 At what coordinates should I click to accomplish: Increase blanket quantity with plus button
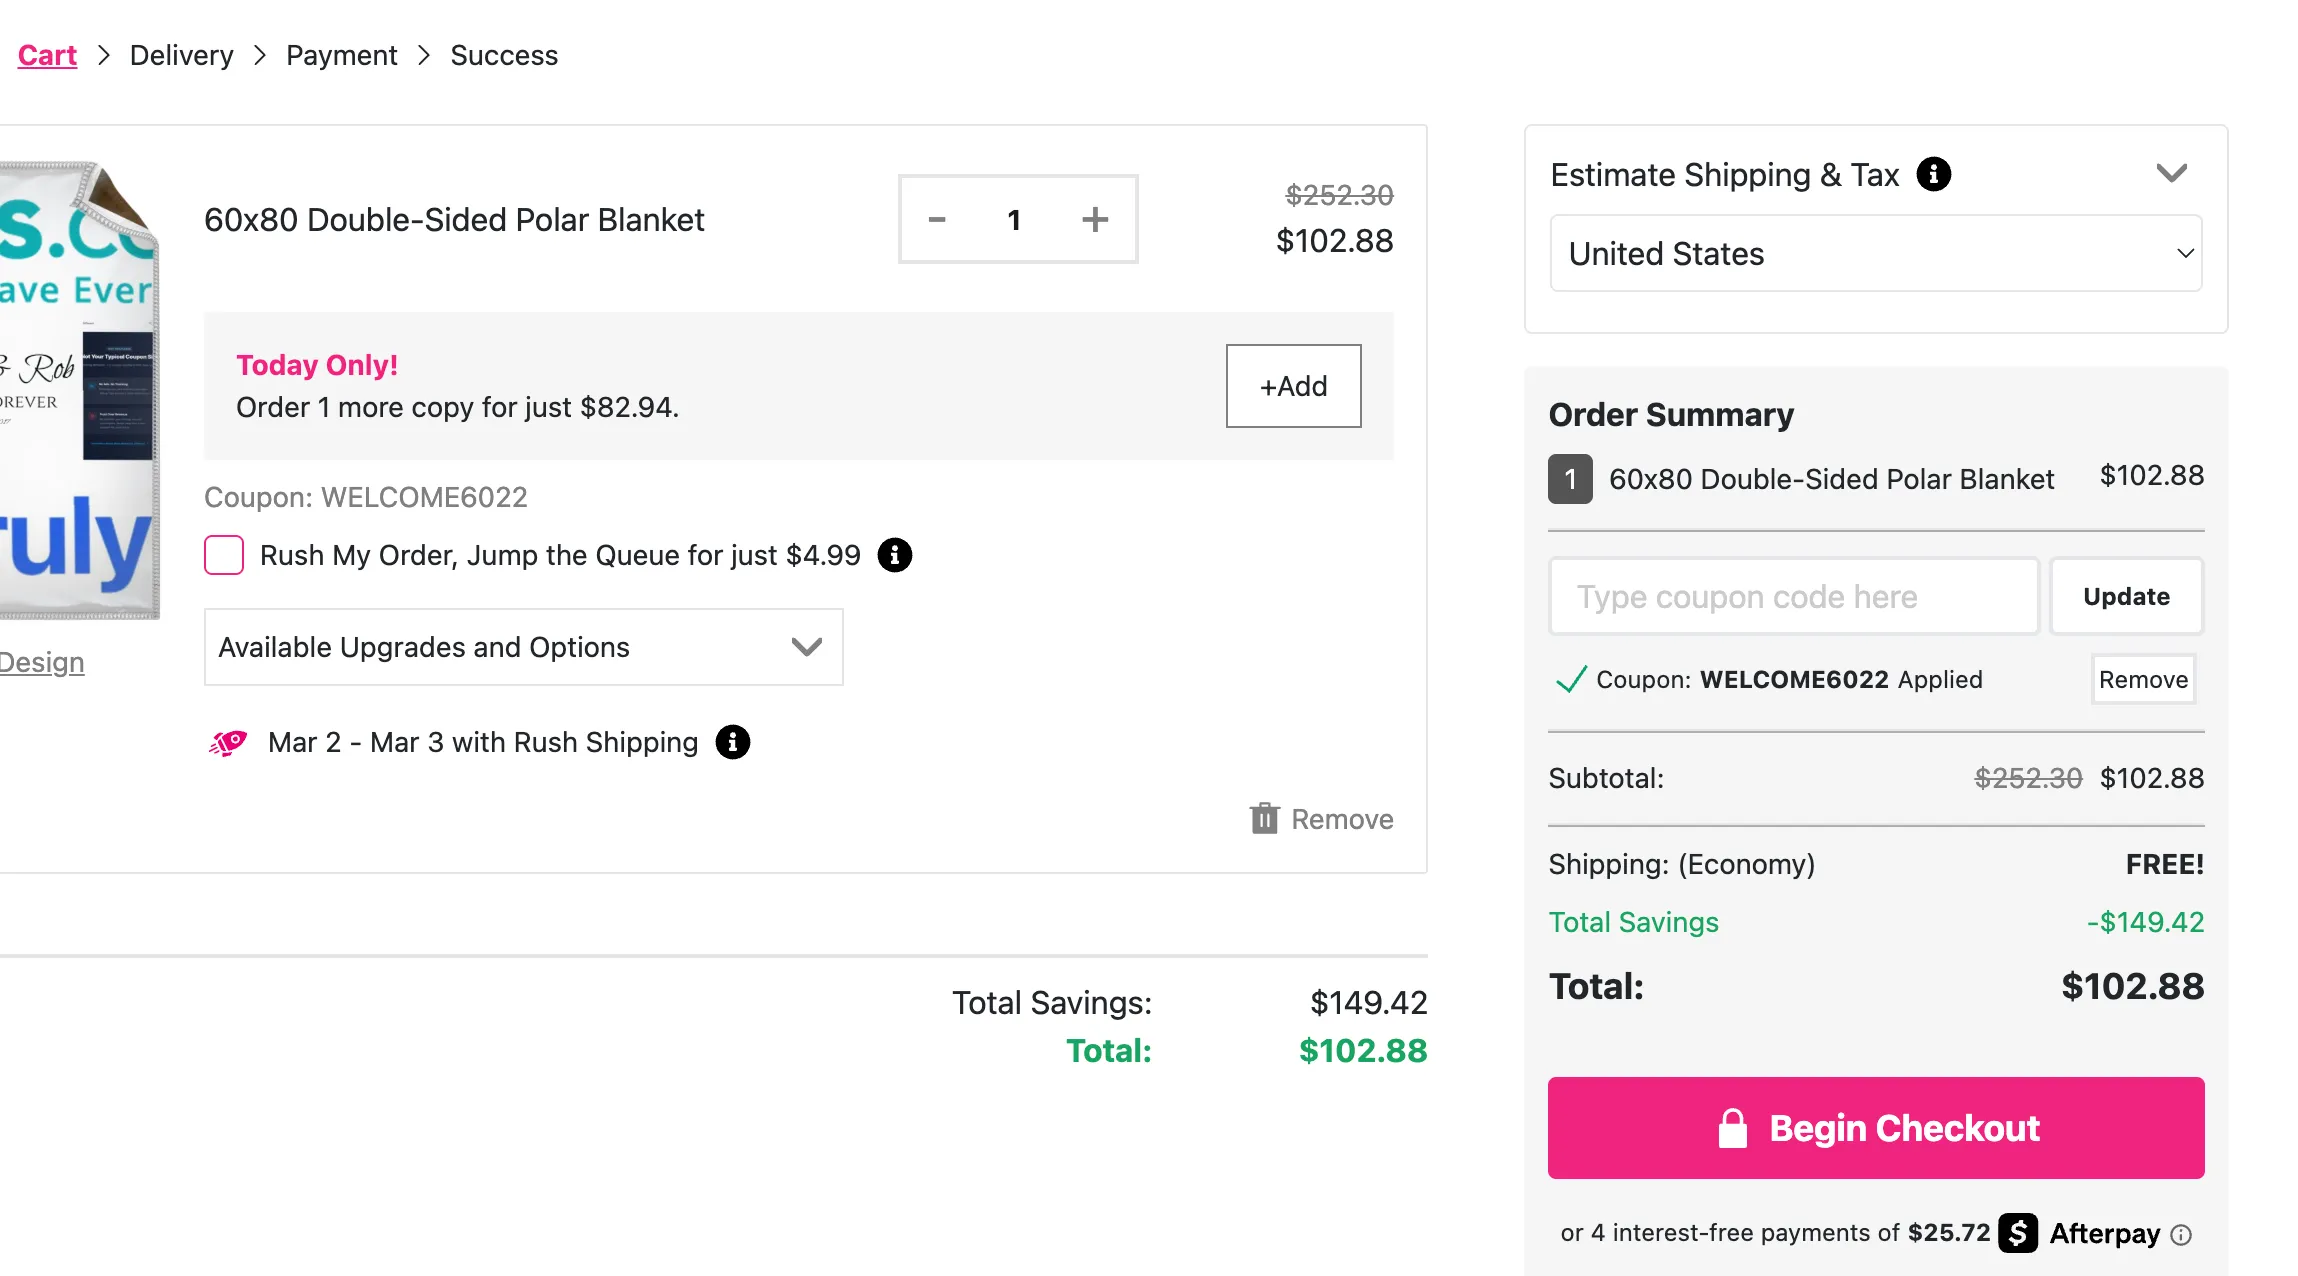click(1095, 219)
